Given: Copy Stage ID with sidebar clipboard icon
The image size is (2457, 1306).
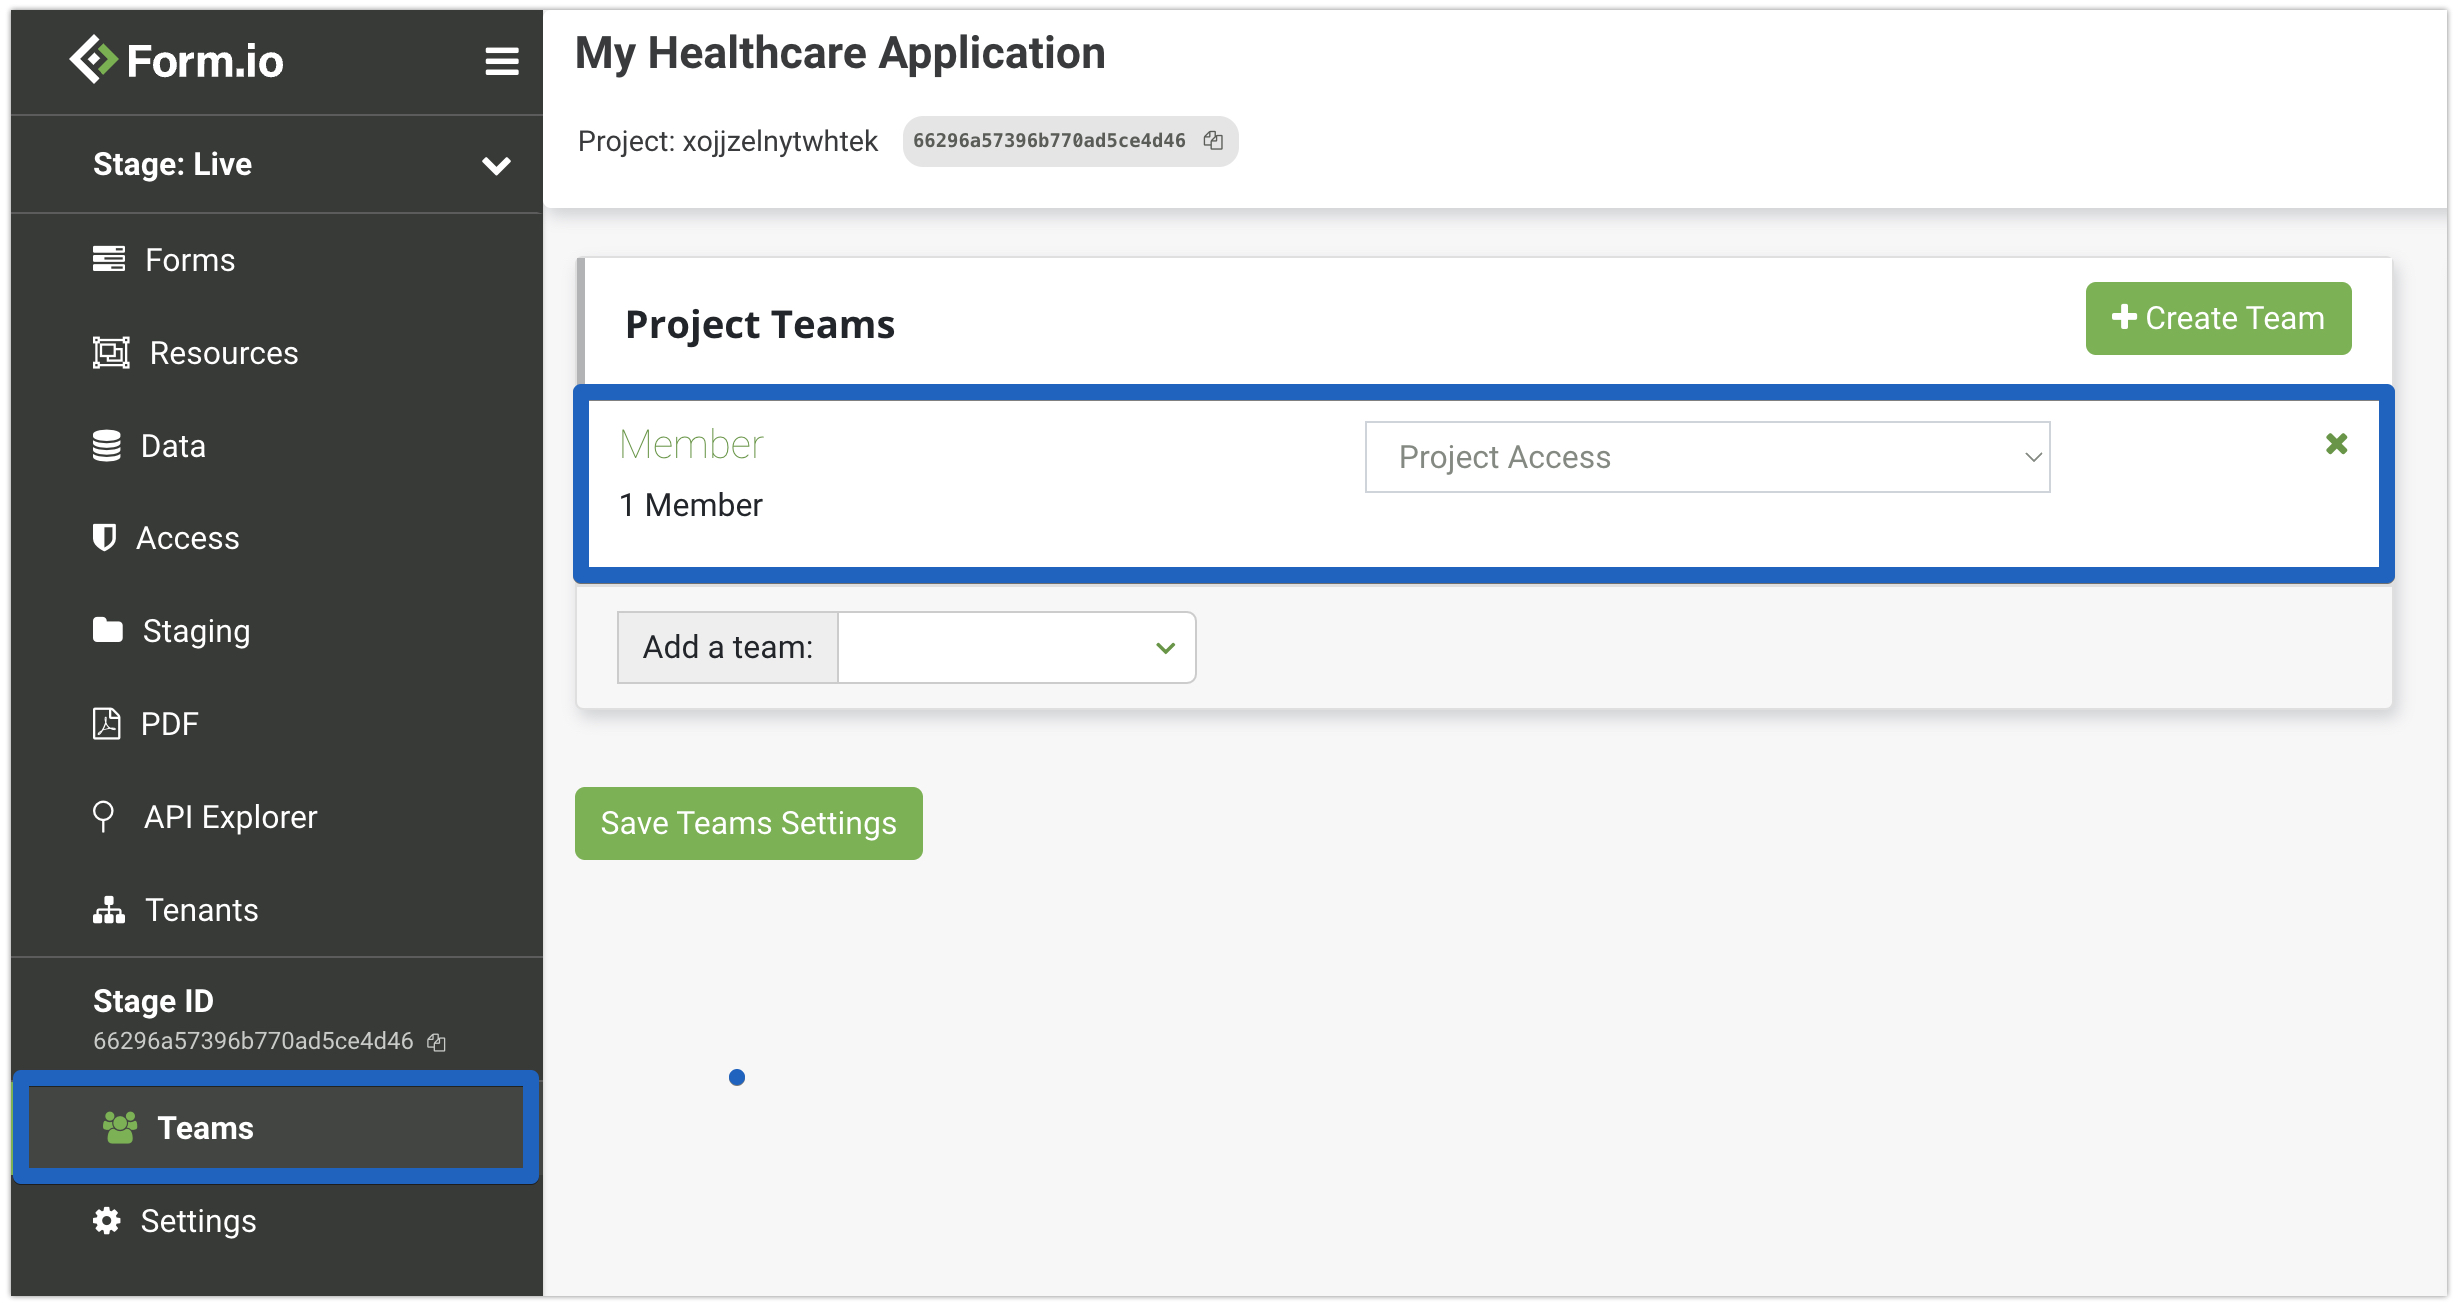Looking at the screenshot, I should [x=437, y=1042].
